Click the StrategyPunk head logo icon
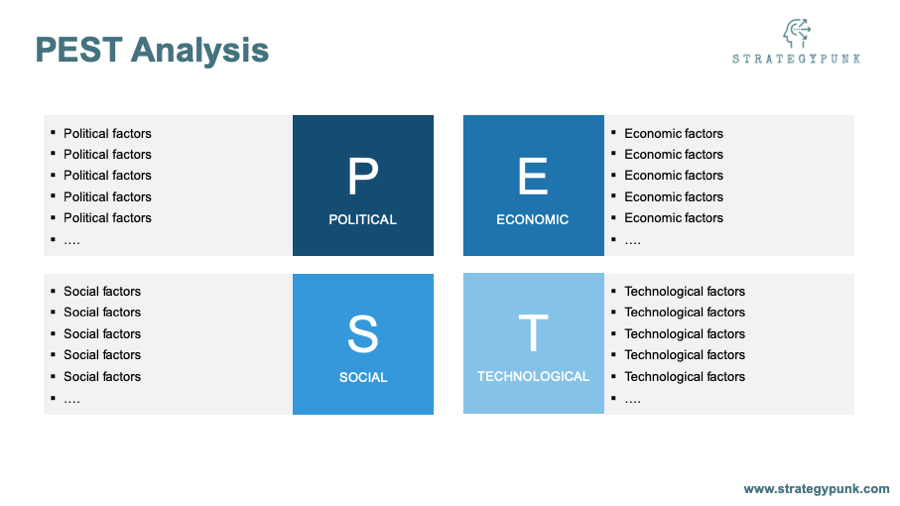 tap(797, 33)
